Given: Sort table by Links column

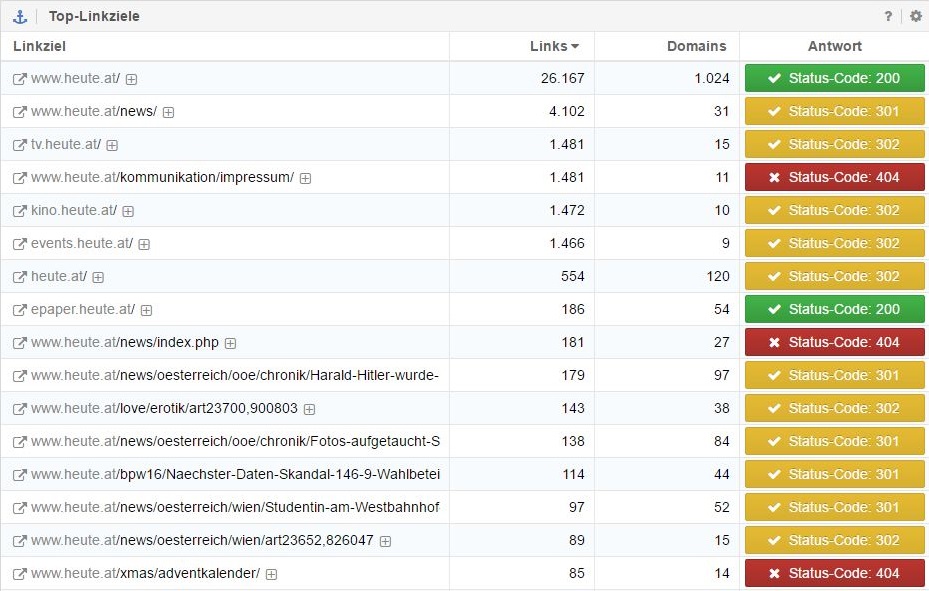Looking at the screenshot, I should click(554, 46).
